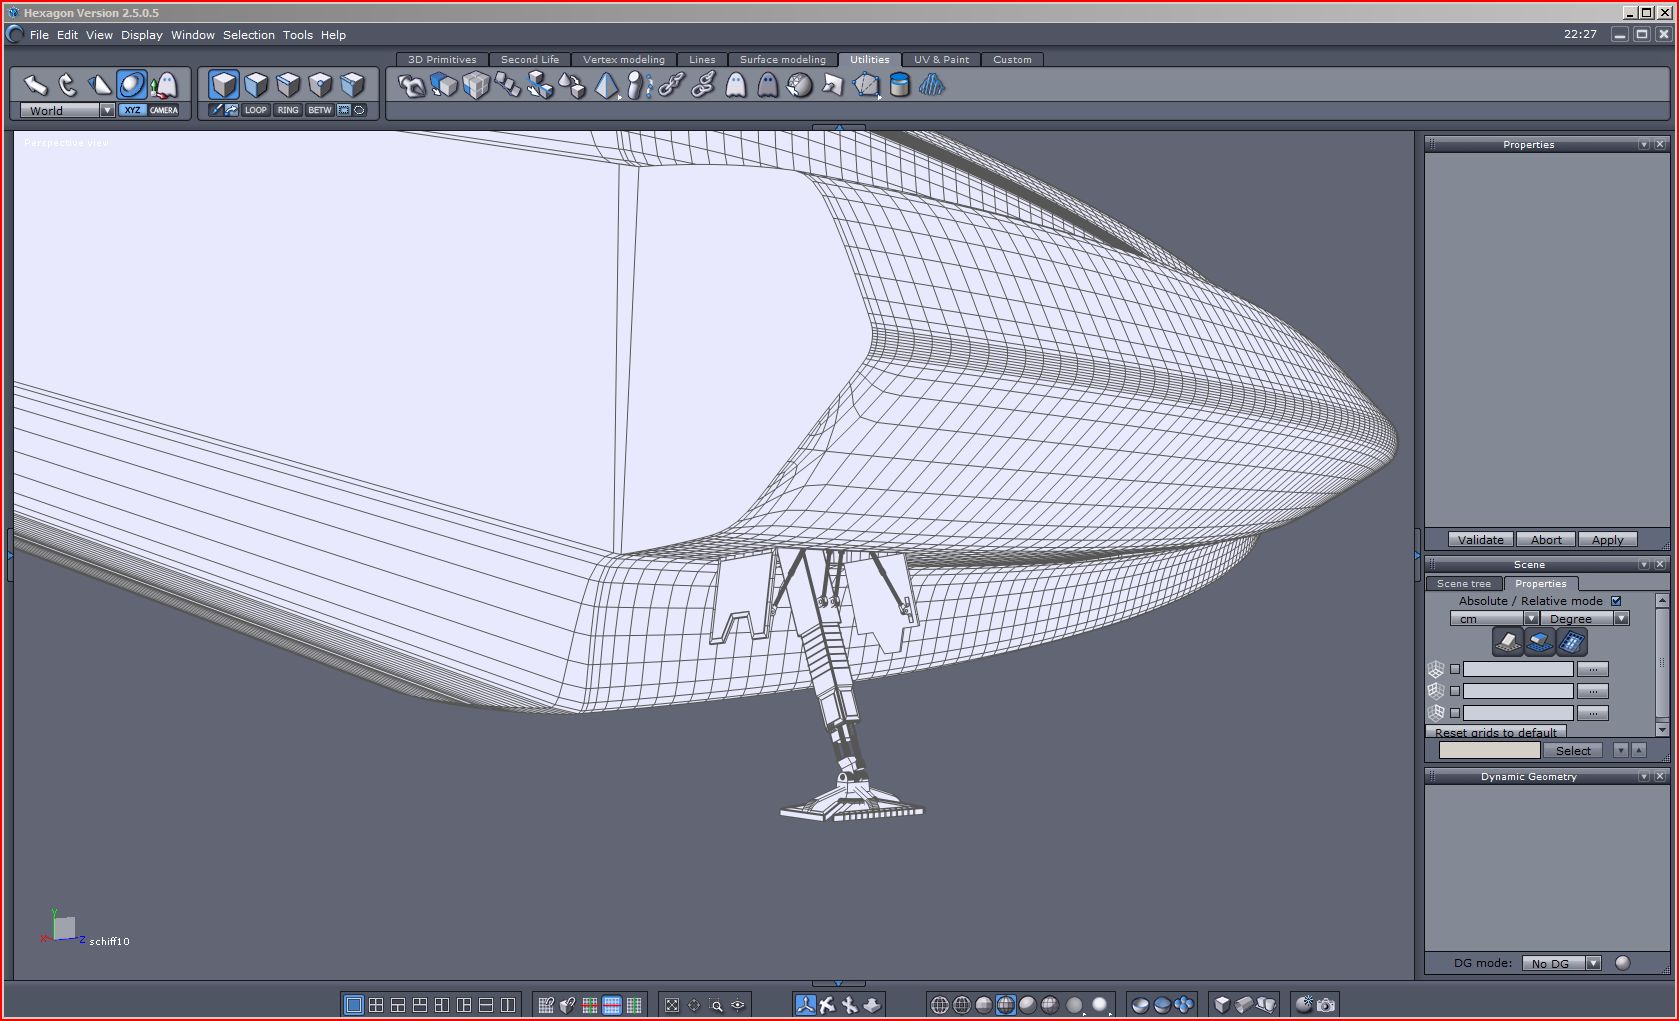Switch to single-view layout icon
Image resolution: width=1679 pixels, height=1021 pixels.
(353, 1005)
